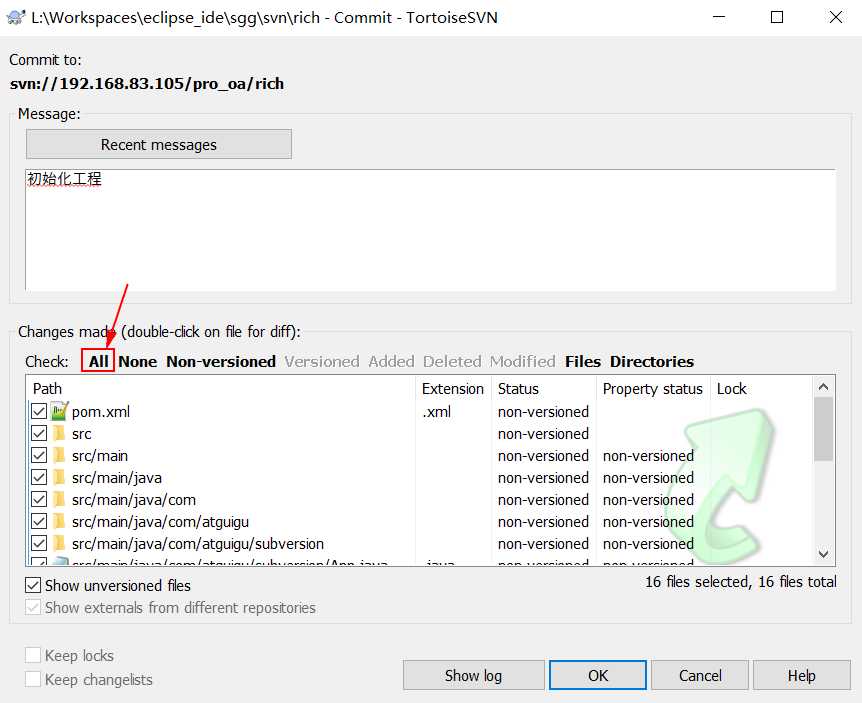Uncheck the src folder checkbox
This screenshot has height=703, width=862.
39,434
